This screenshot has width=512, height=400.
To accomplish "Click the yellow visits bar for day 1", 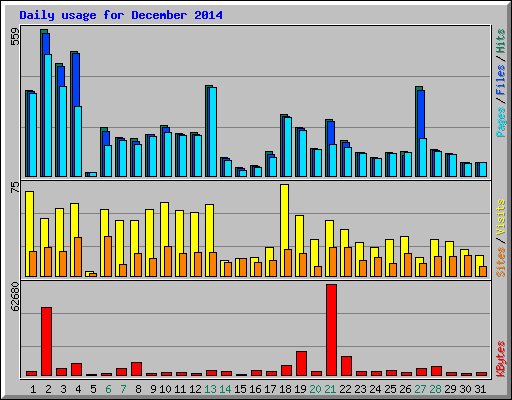I will pos(29,222).
